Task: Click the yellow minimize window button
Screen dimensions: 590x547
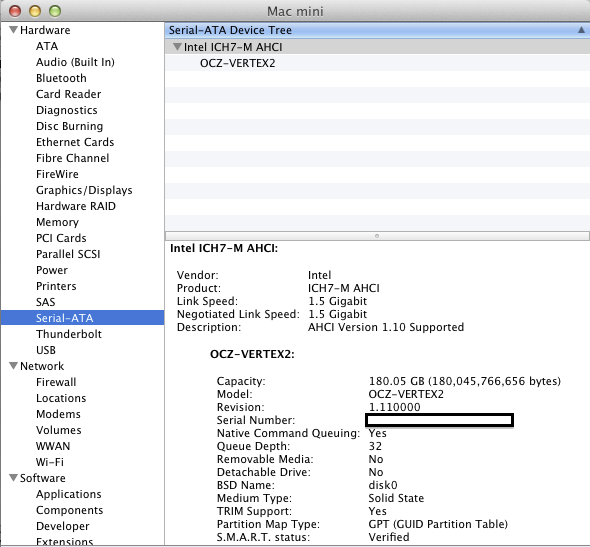Action: tap(35, 11)
